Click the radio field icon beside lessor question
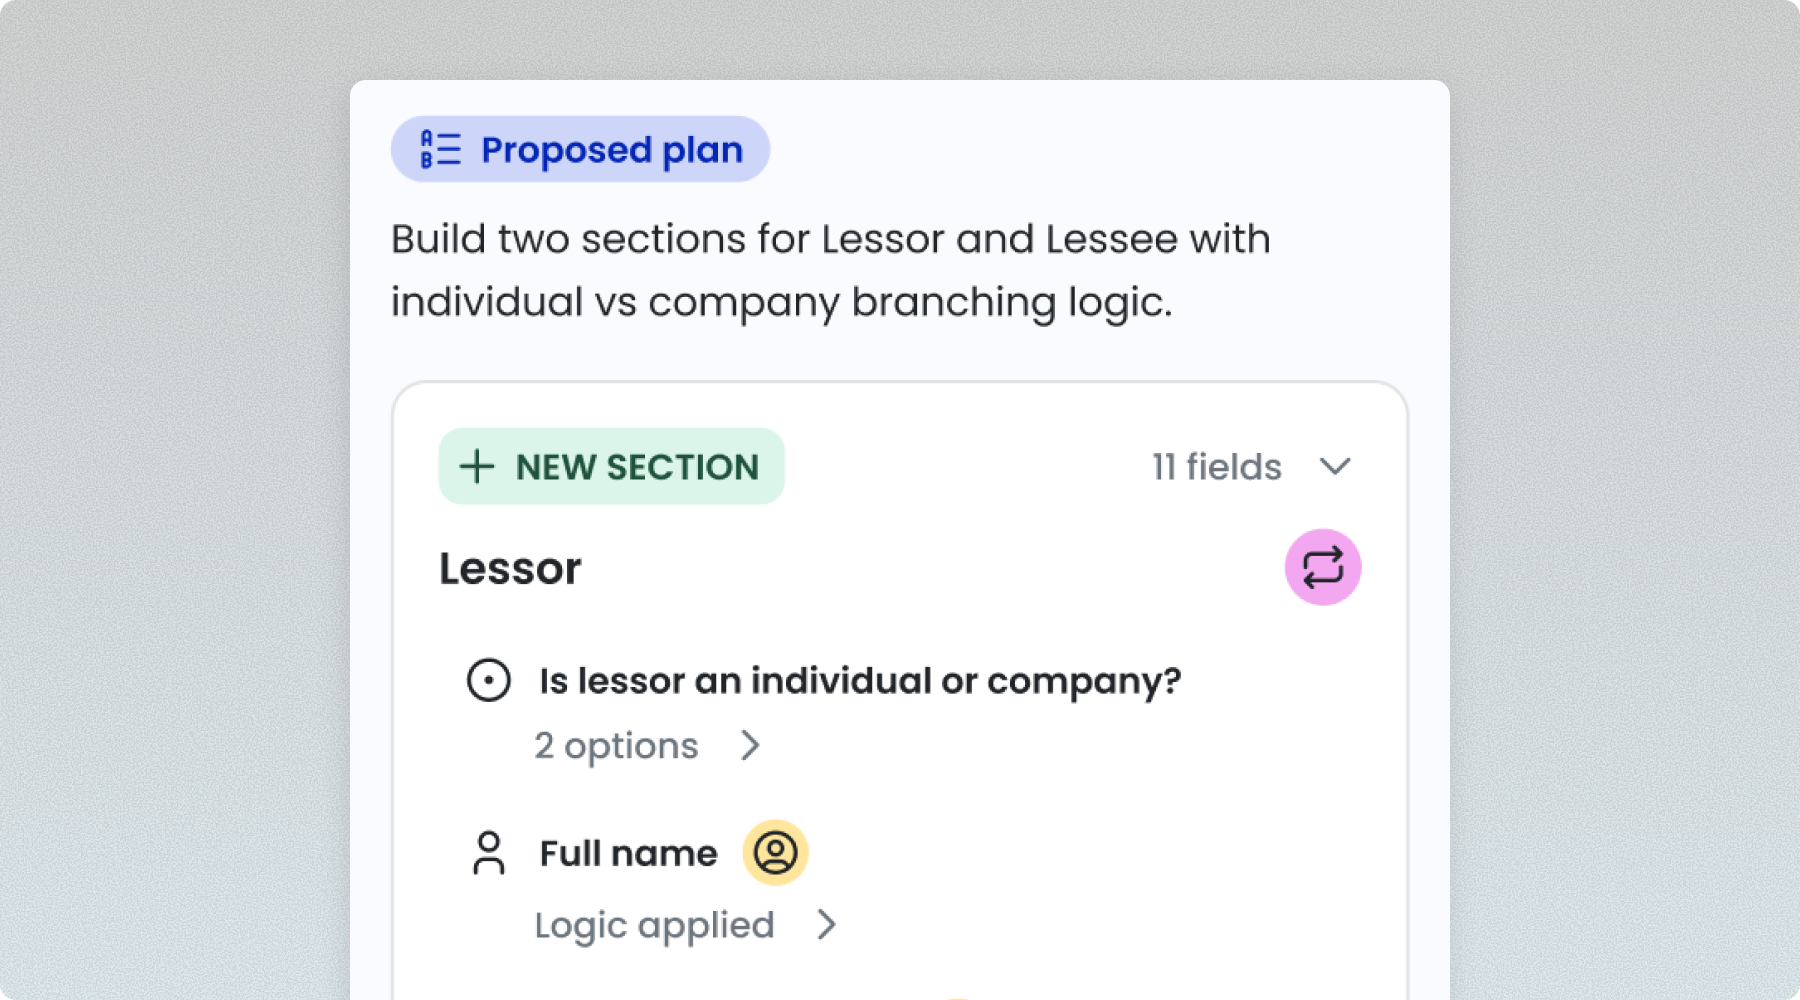 pos(489,681)
